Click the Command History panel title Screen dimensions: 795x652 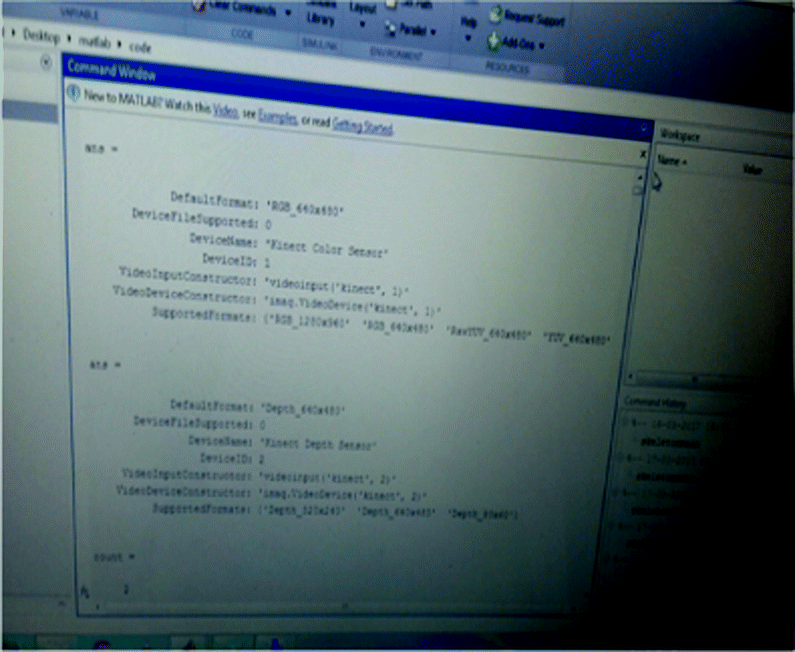click(x=655, y=403)
